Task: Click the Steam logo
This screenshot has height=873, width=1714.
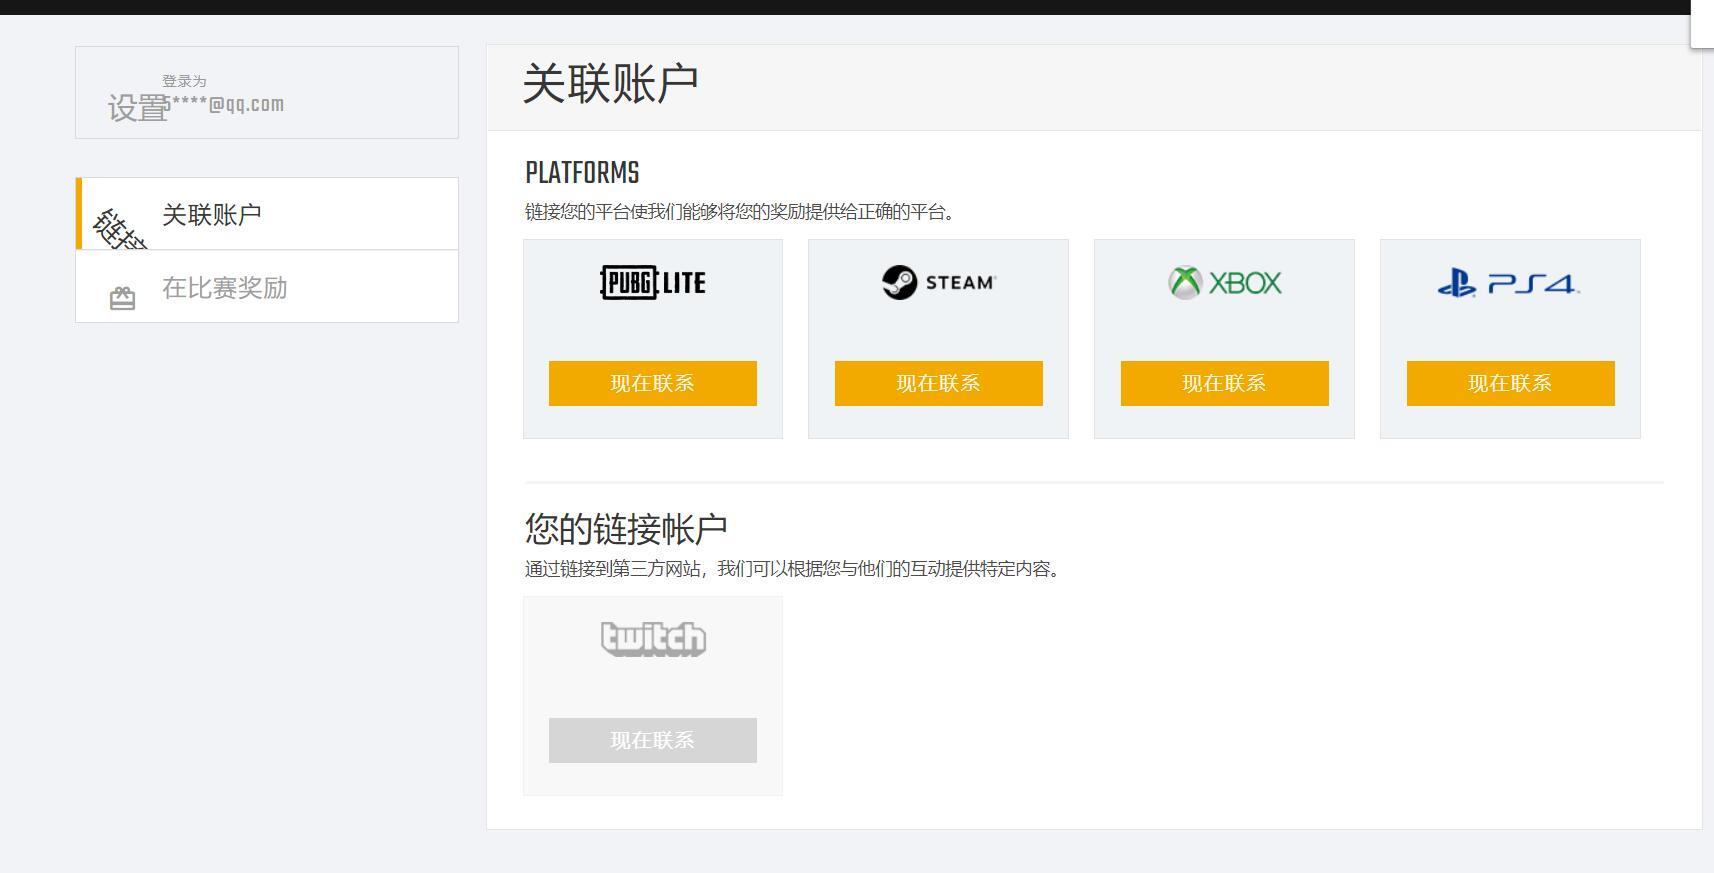Action: point(939,283)
